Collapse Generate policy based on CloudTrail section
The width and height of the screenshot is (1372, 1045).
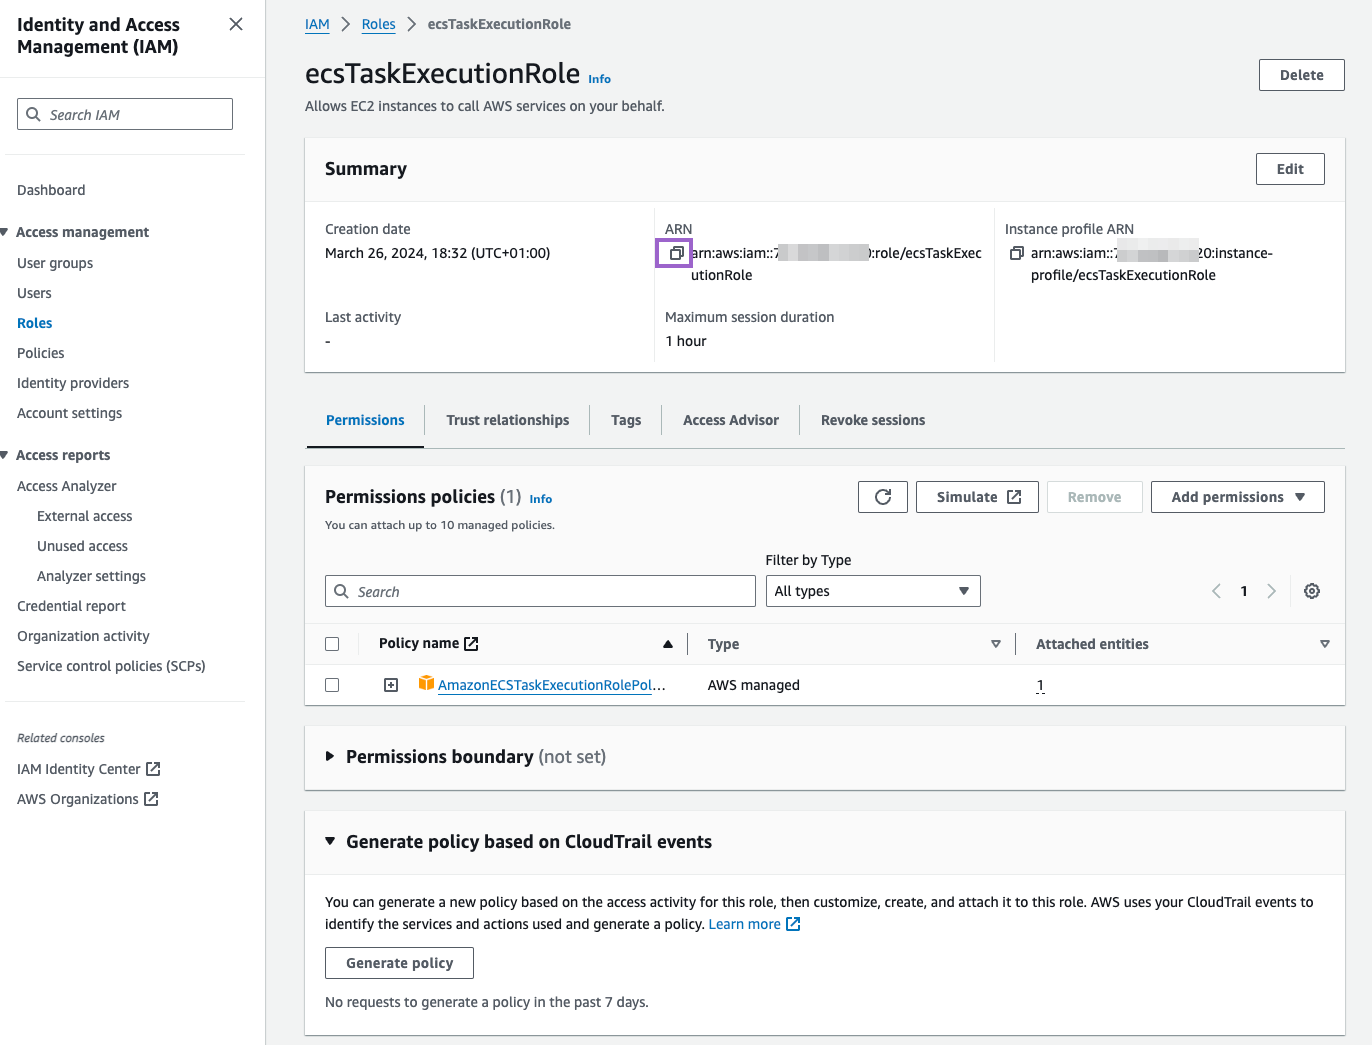330,842
